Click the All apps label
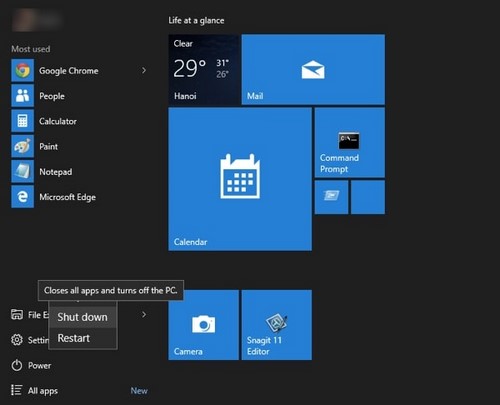The height and width of the screenshot is (405, 500). (x=43, y=391)
